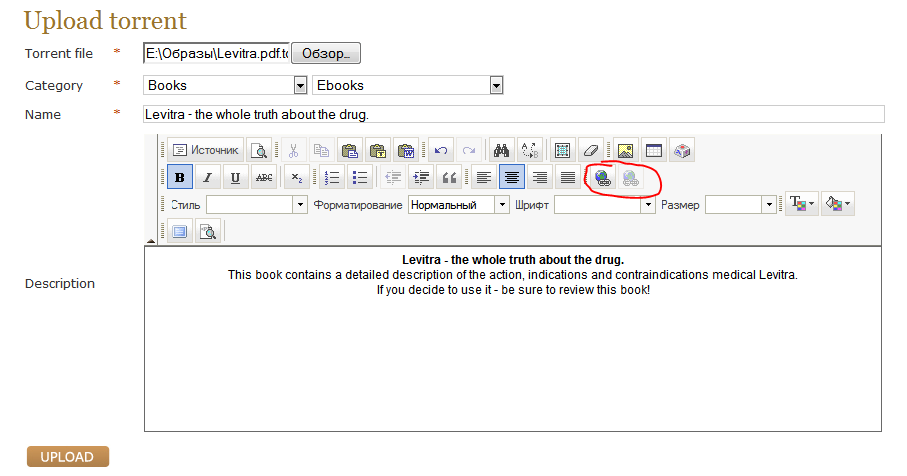The width and height of the screenshot is (907, 476).
Task: Open the text color picker
Action: [802, 204]
